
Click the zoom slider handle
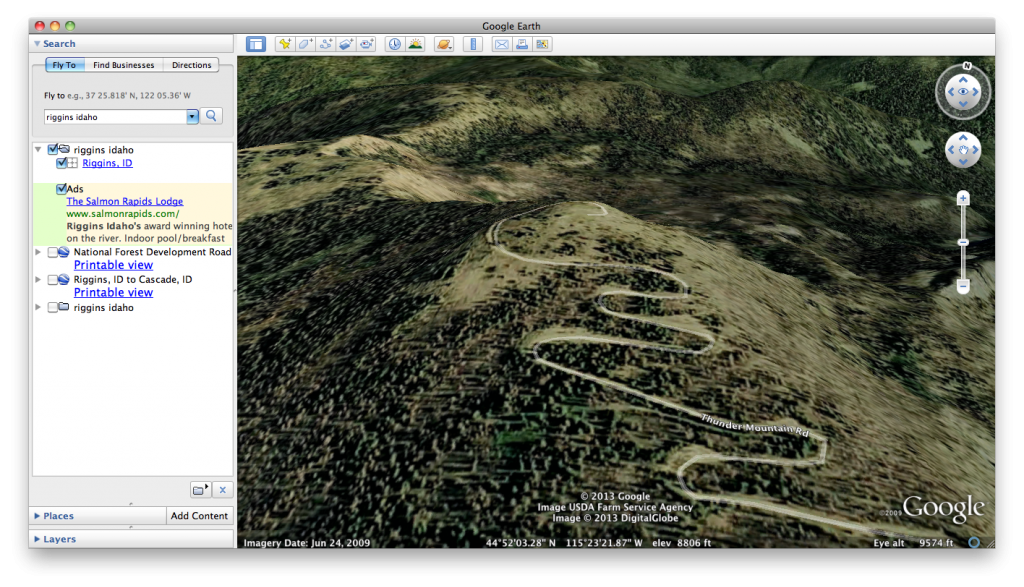point(963,242)
